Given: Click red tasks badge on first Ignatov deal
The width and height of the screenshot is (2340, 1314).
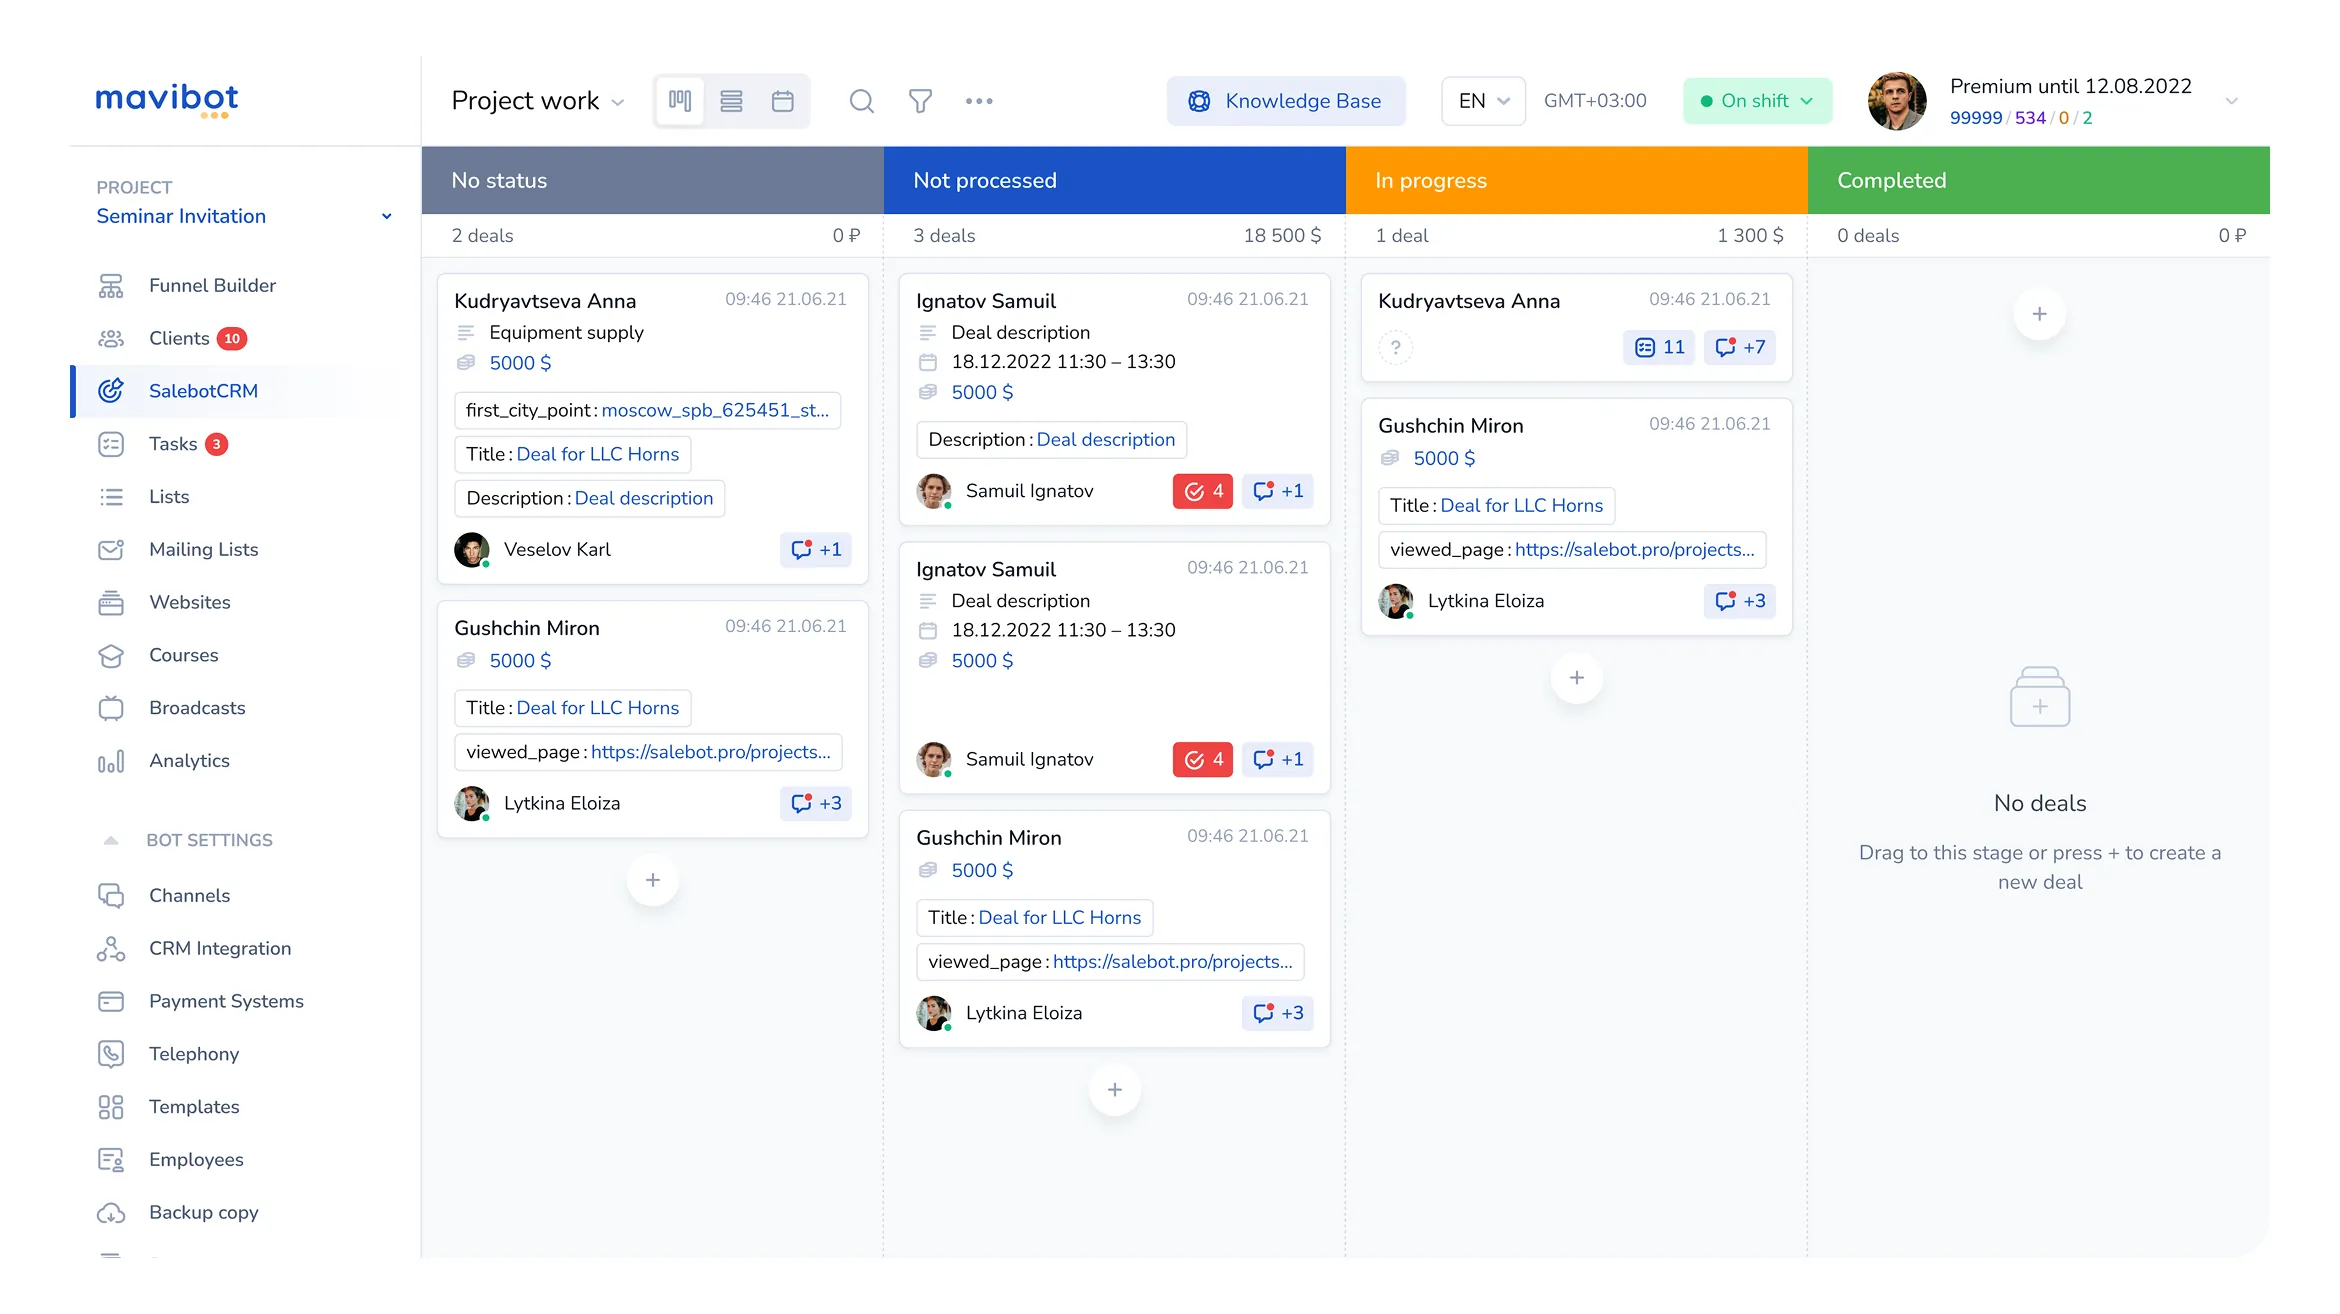Looking at the screenshot, I should (x=1203, y=491).
